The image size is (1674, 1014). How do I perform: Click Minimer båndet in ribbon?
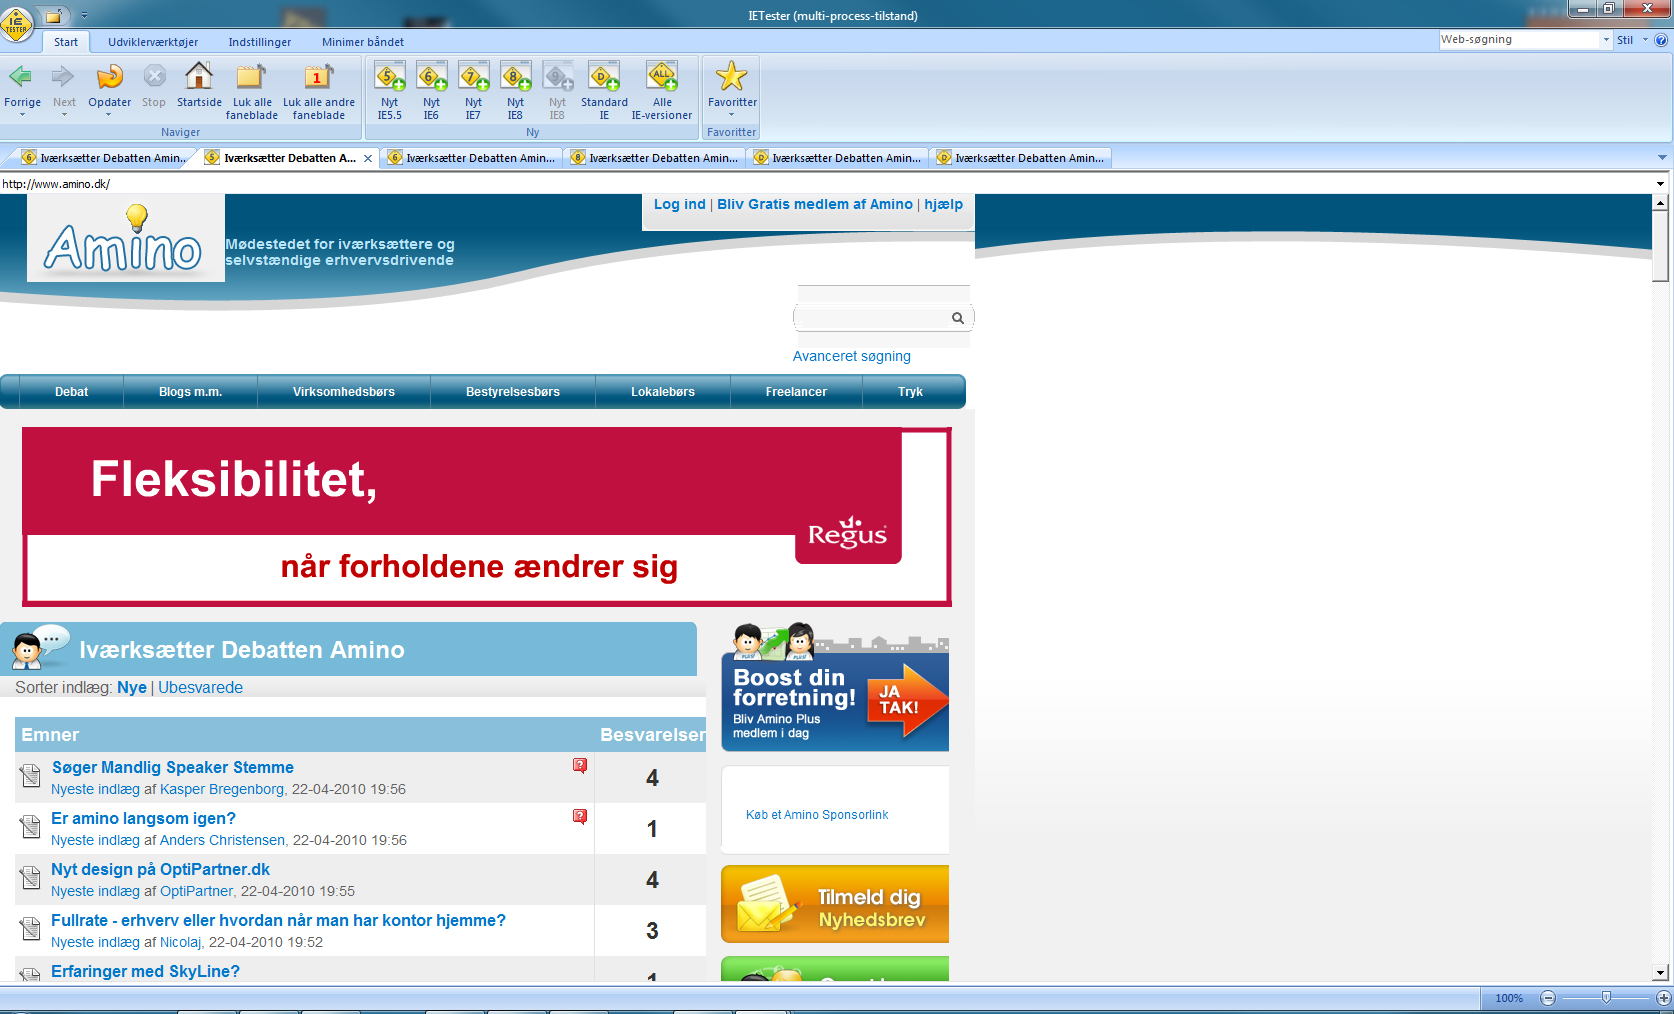point(363,42)
